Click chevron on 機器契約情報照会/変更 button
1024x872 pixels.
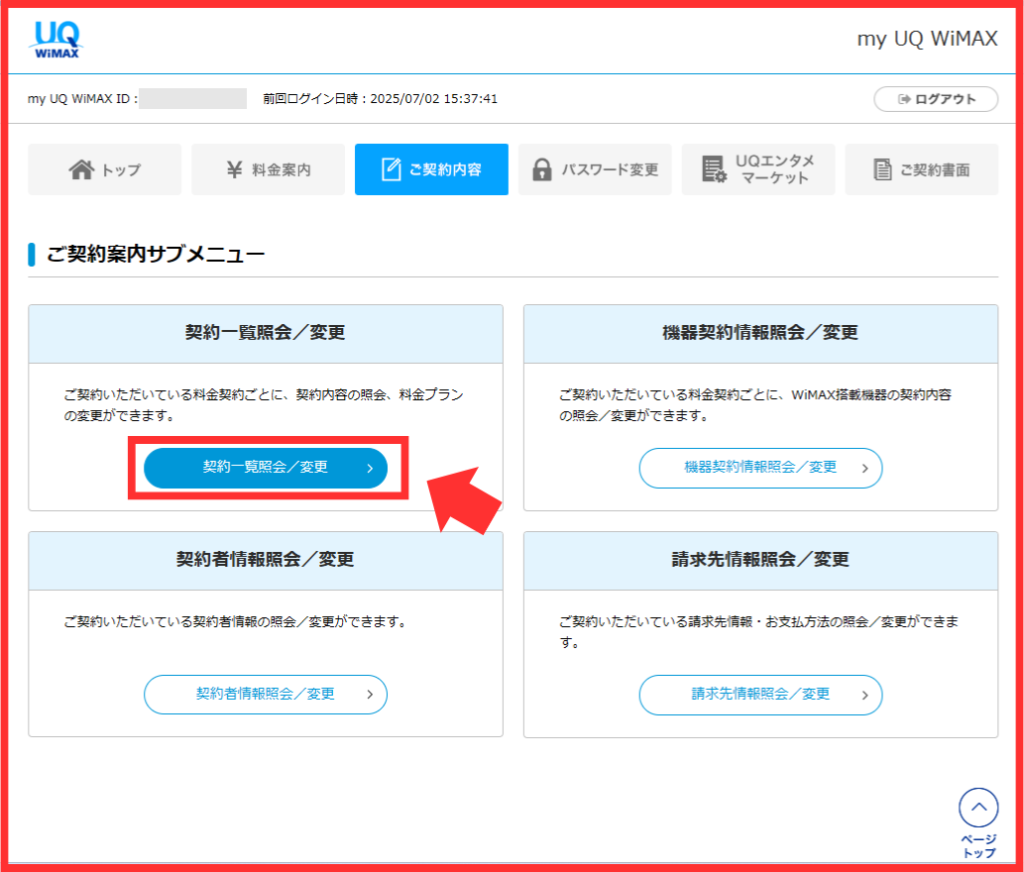(x=865, y=468)
